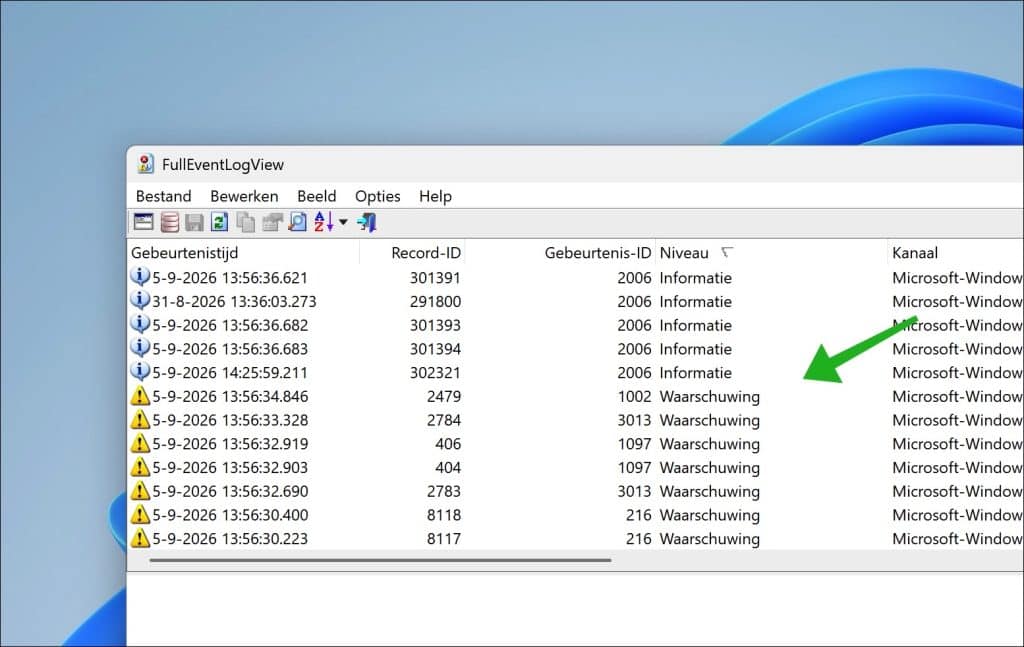This screenshot has width=1024, height=647.
Task: Open the Help menu
Action: click(x=435, y=196)
